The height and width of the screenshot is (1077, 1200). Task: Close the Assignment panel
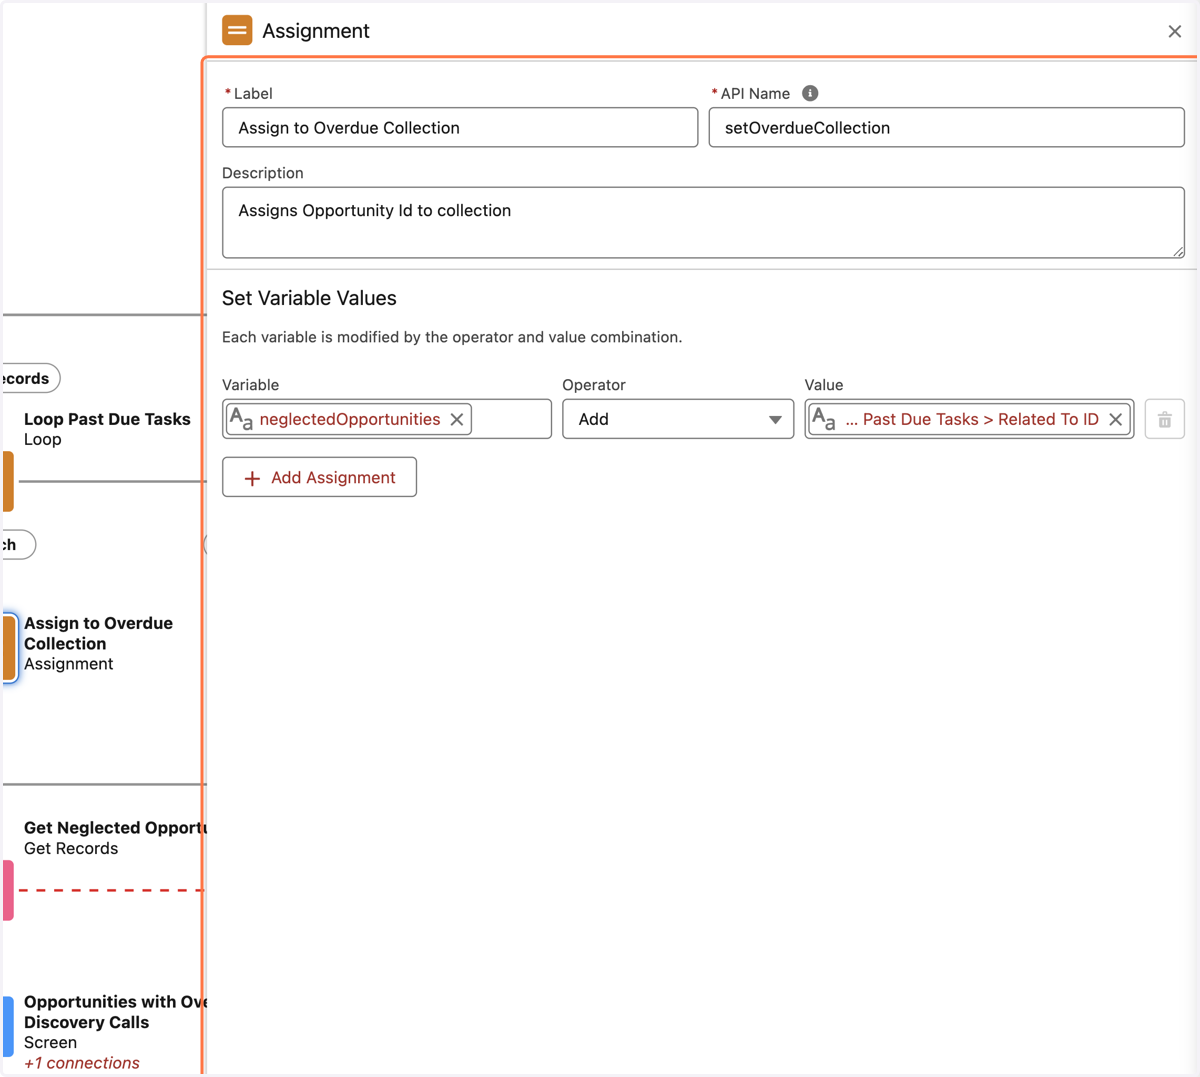pyautogui.click(x=1174, y=31)
